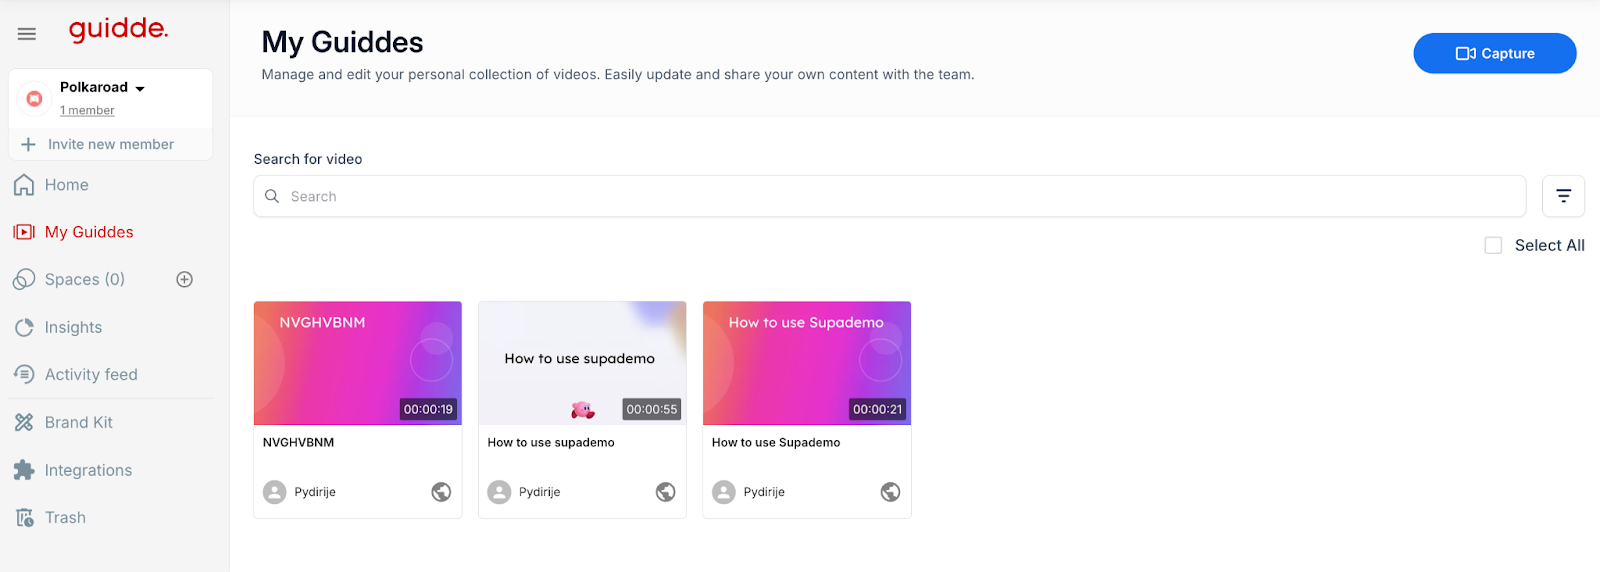Screen dimensions: 1600x572
Task: Open Integrations page
Action: click(x=88, y=470)
